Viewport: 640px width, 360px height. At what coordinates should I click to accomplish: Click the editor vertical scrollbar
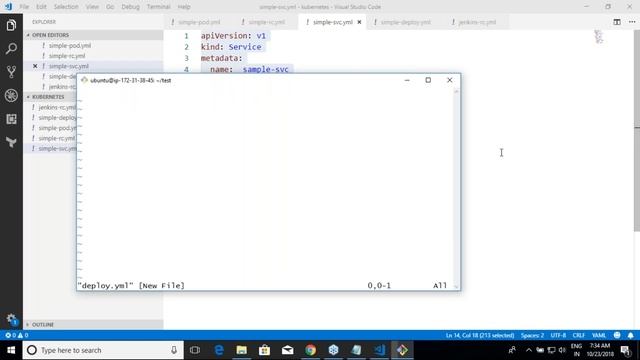(x=637, y=131)
